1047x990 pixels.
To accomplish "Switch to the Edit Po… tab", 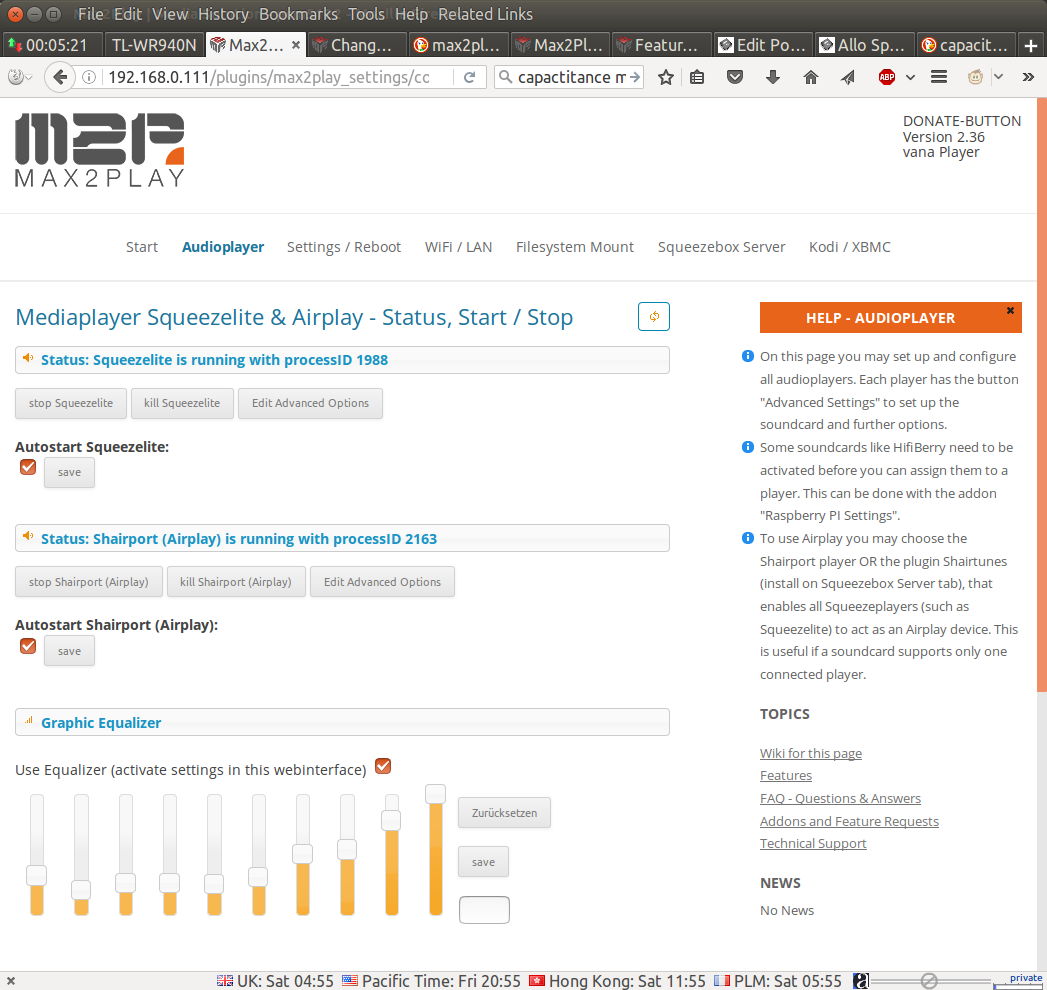I will pyautogui.click(x=763, y=45).
